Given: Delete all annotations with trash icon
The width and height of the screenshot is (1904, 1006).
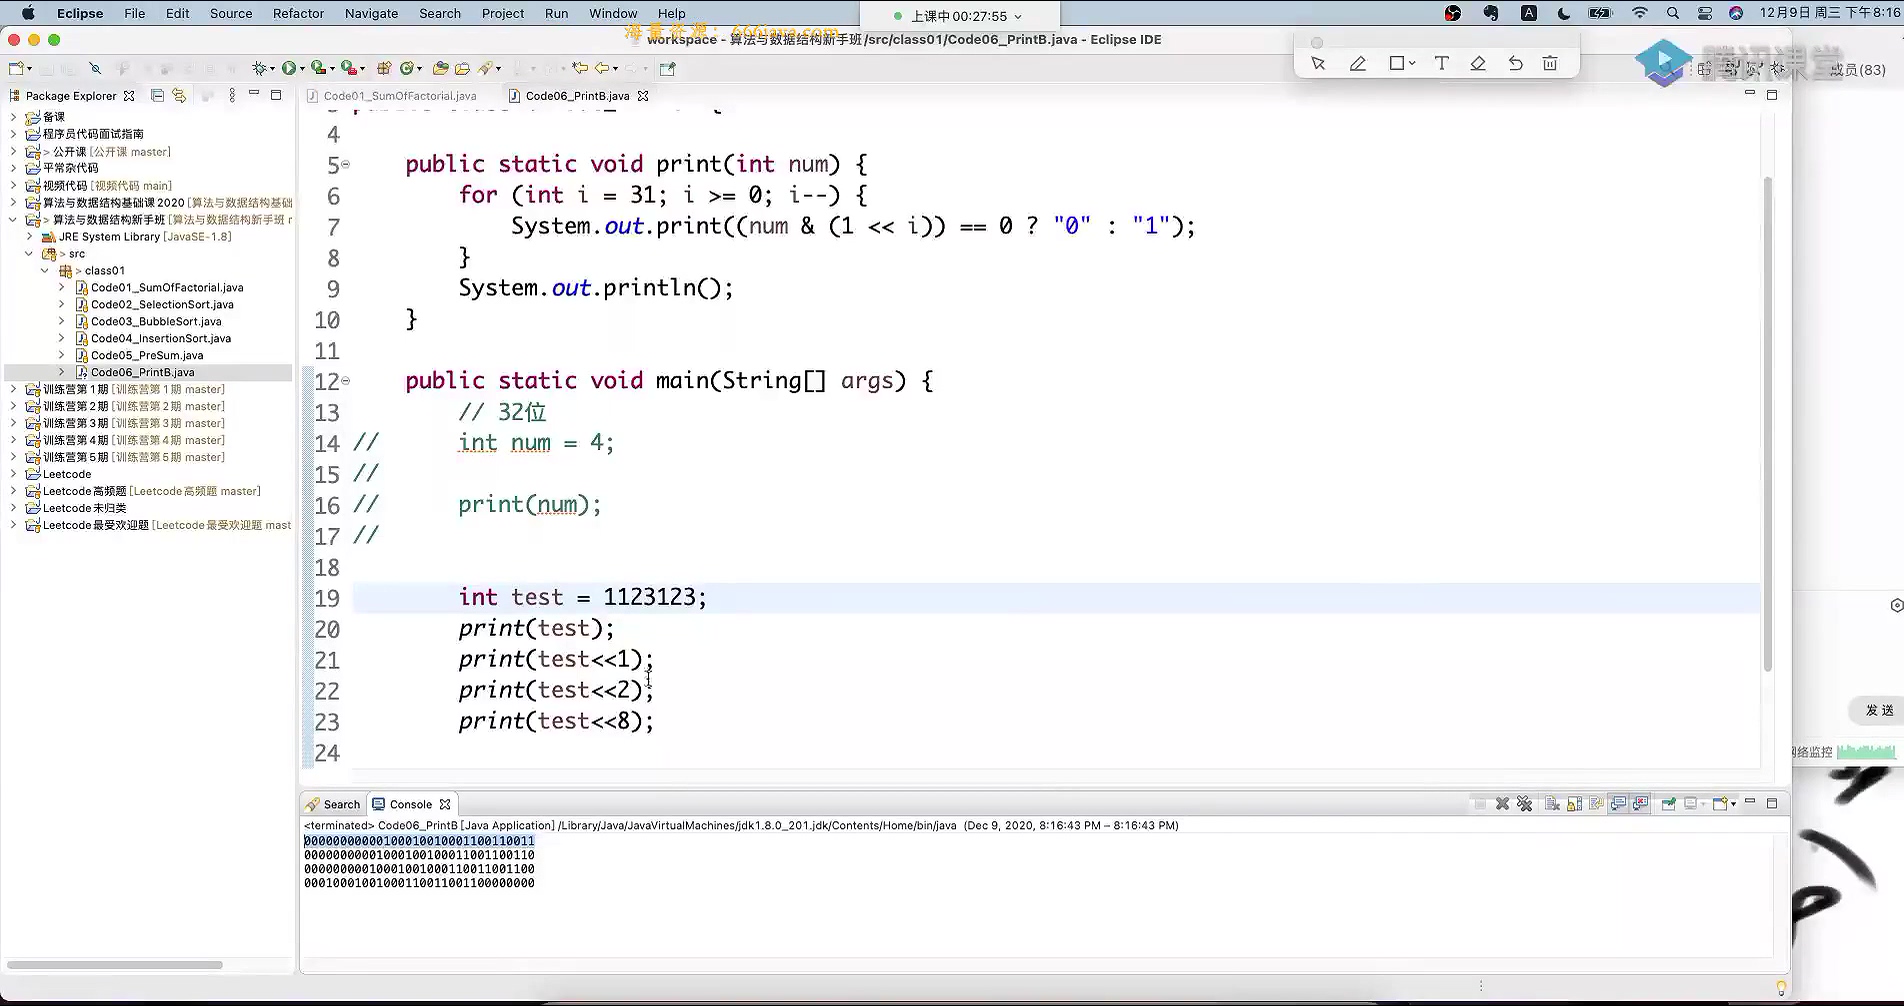Looking at the screenshot, I should tap(1550, 64).
